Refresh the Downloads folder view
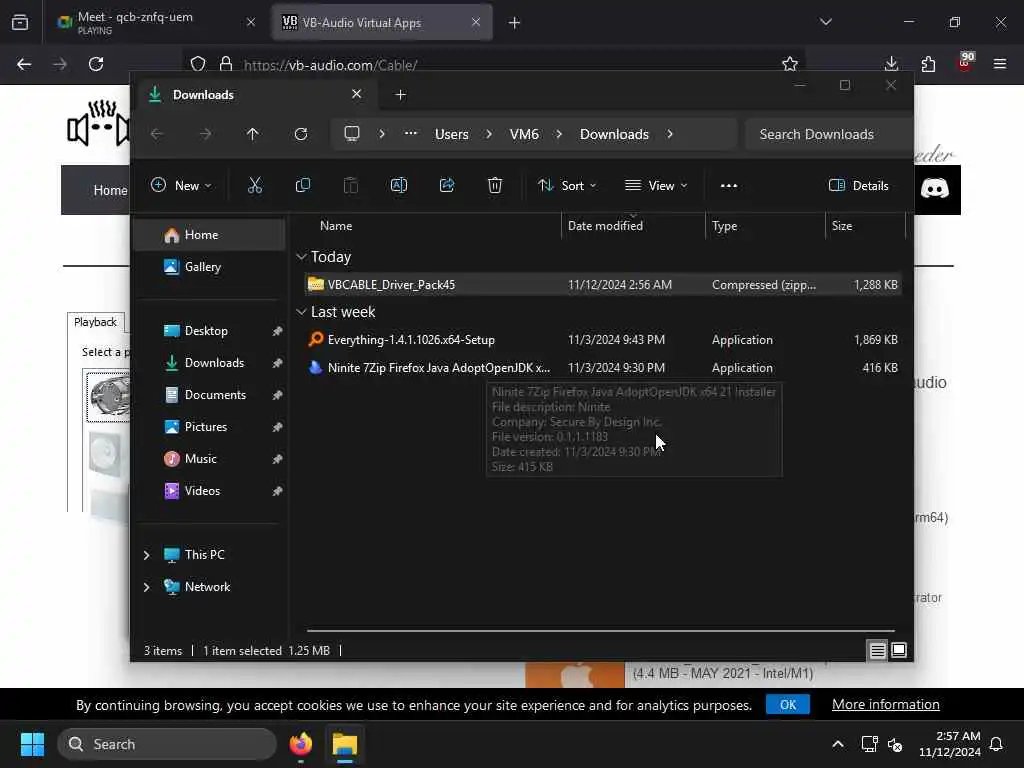Viewport: 1024px width, 768px height. (x=301, y=134)
